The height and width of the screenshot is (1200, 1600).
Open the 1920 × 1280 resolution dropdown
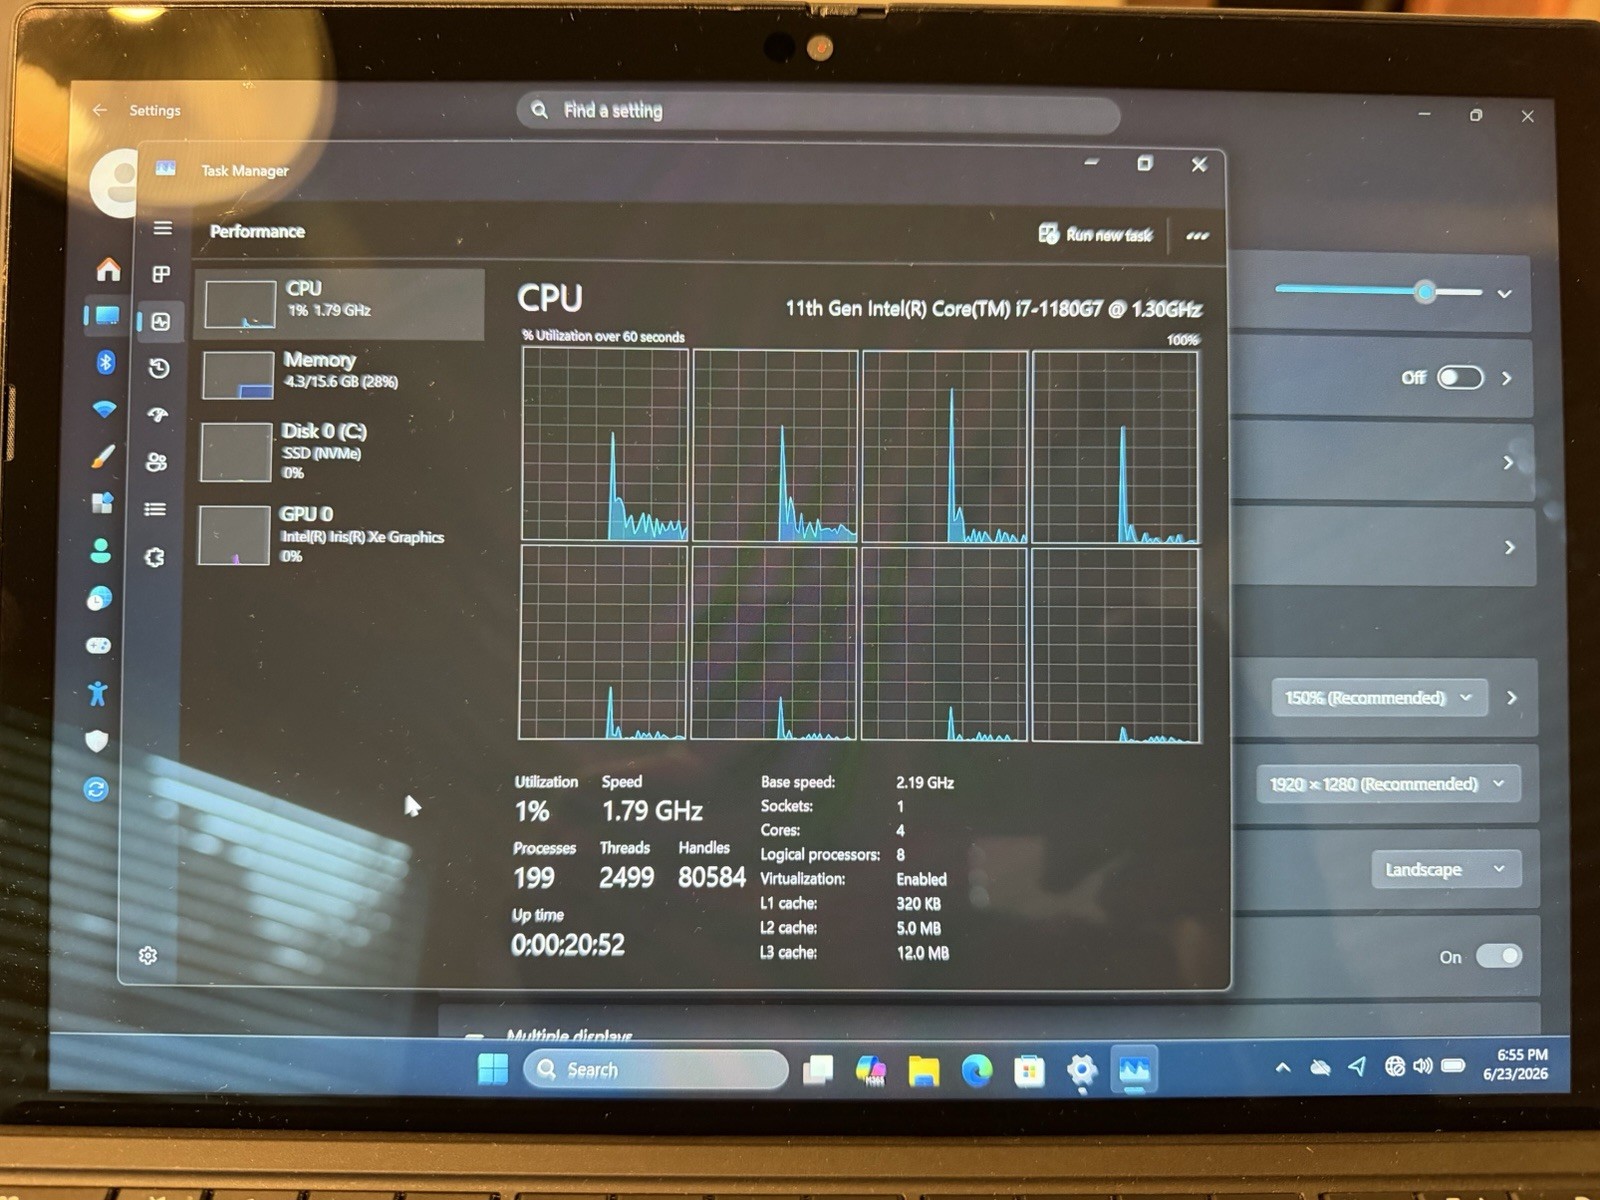pyautogui.click(x=1388, y=784)
